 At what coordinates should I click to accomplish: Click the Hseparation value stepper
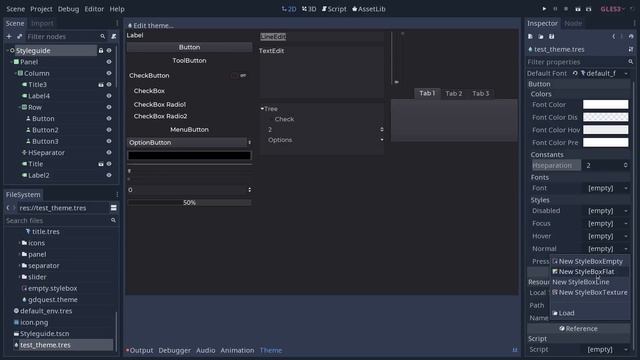tap(626, 165)
